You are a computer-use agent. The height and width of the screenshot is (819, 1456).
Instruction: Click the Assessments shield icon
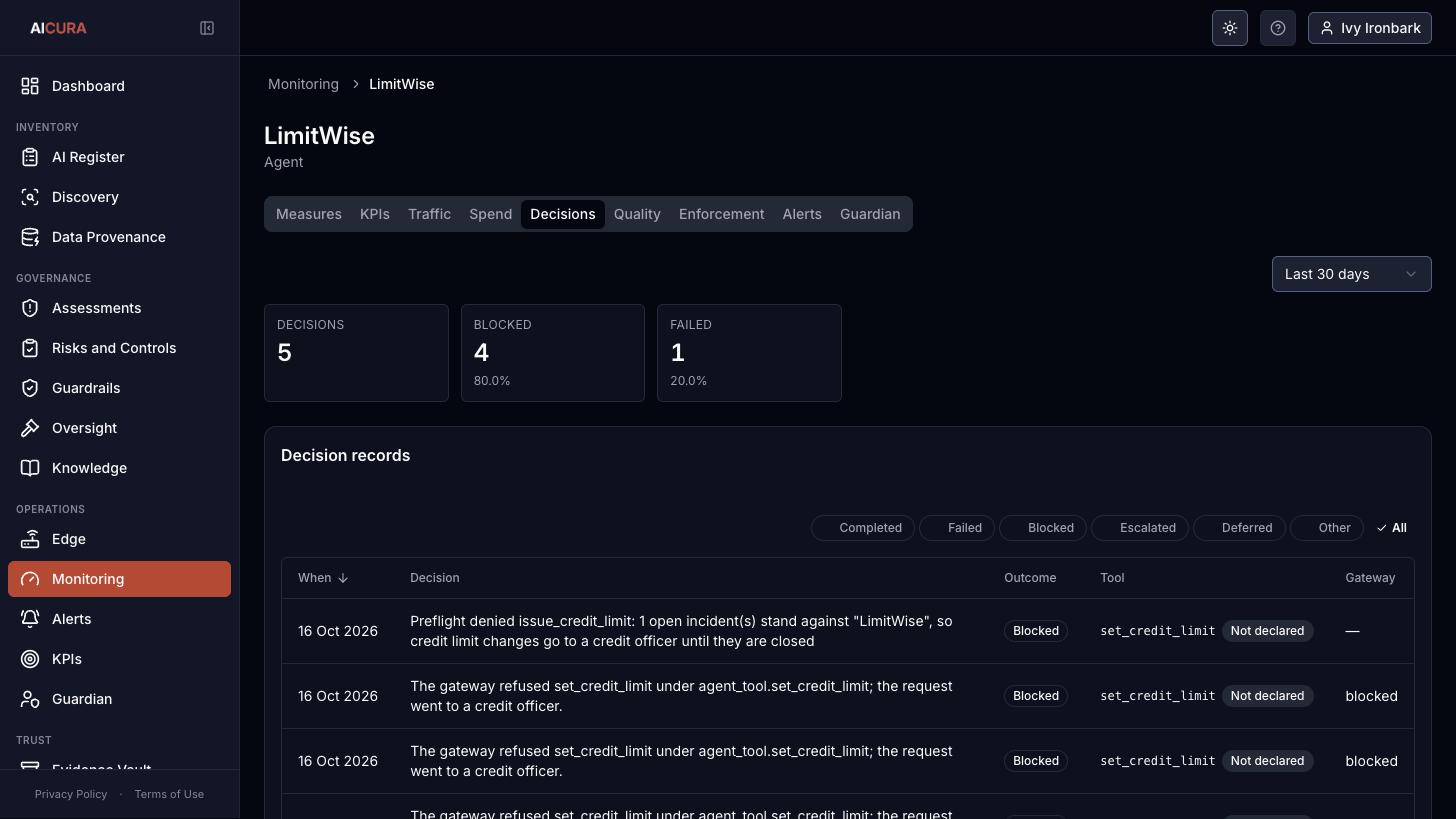(30, 308)
